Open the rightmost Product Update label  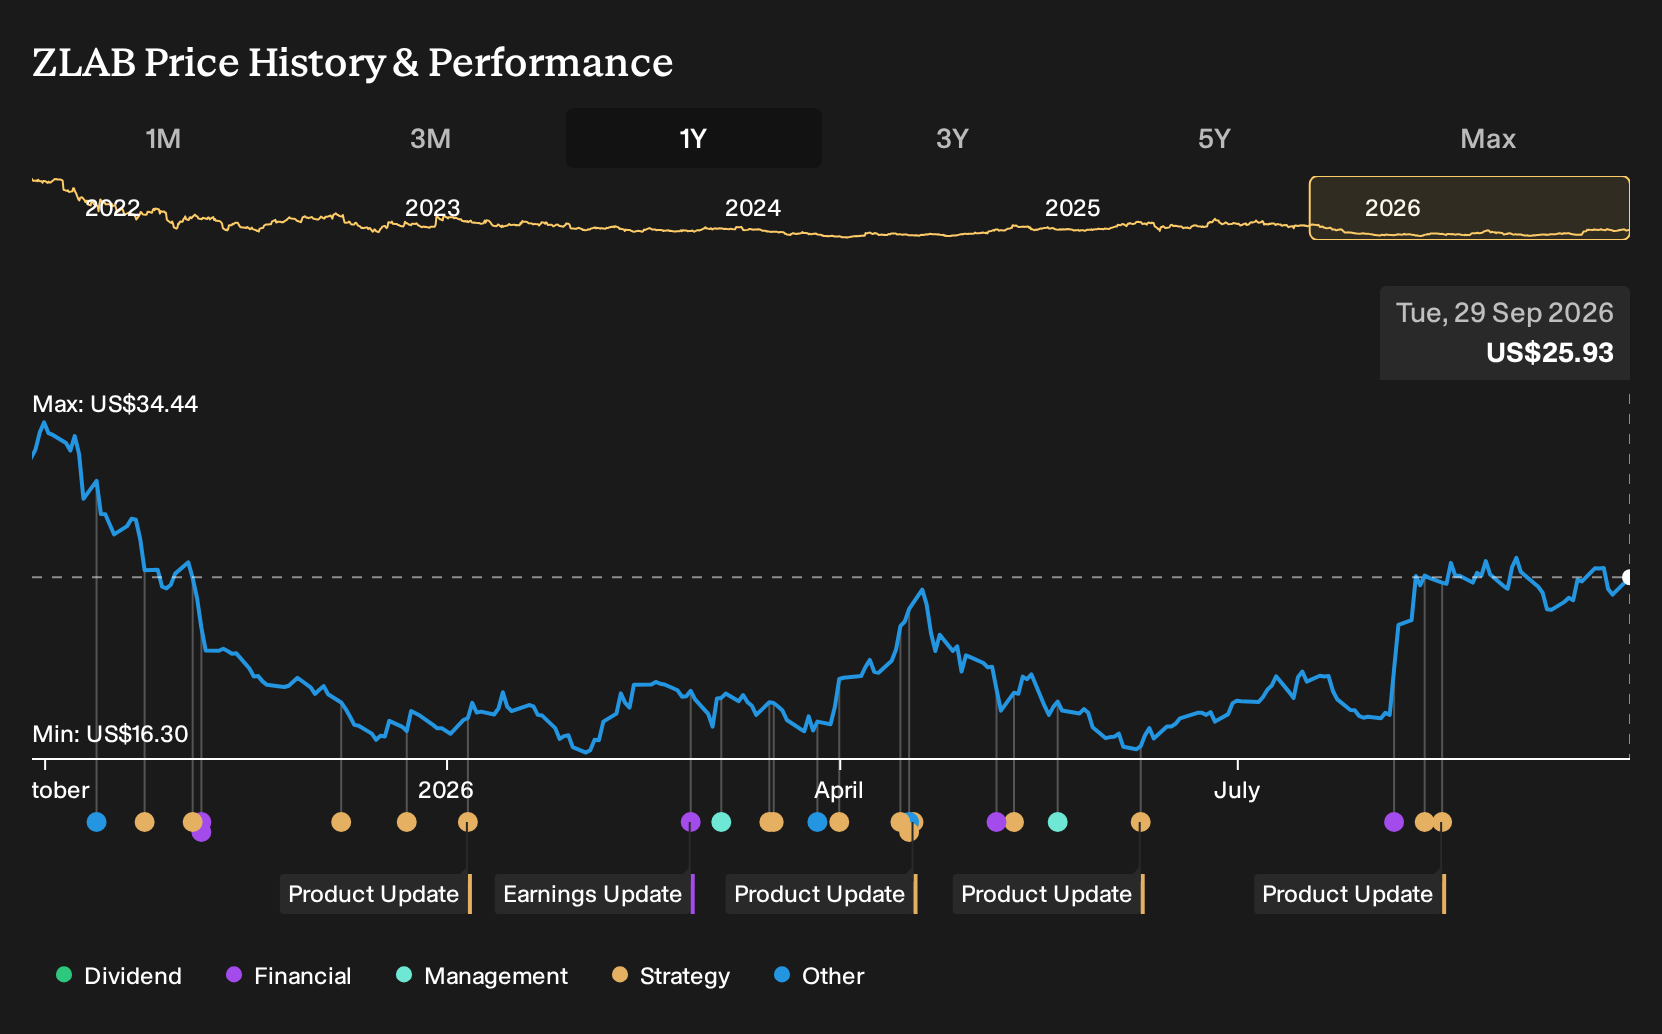[1349, 894]
